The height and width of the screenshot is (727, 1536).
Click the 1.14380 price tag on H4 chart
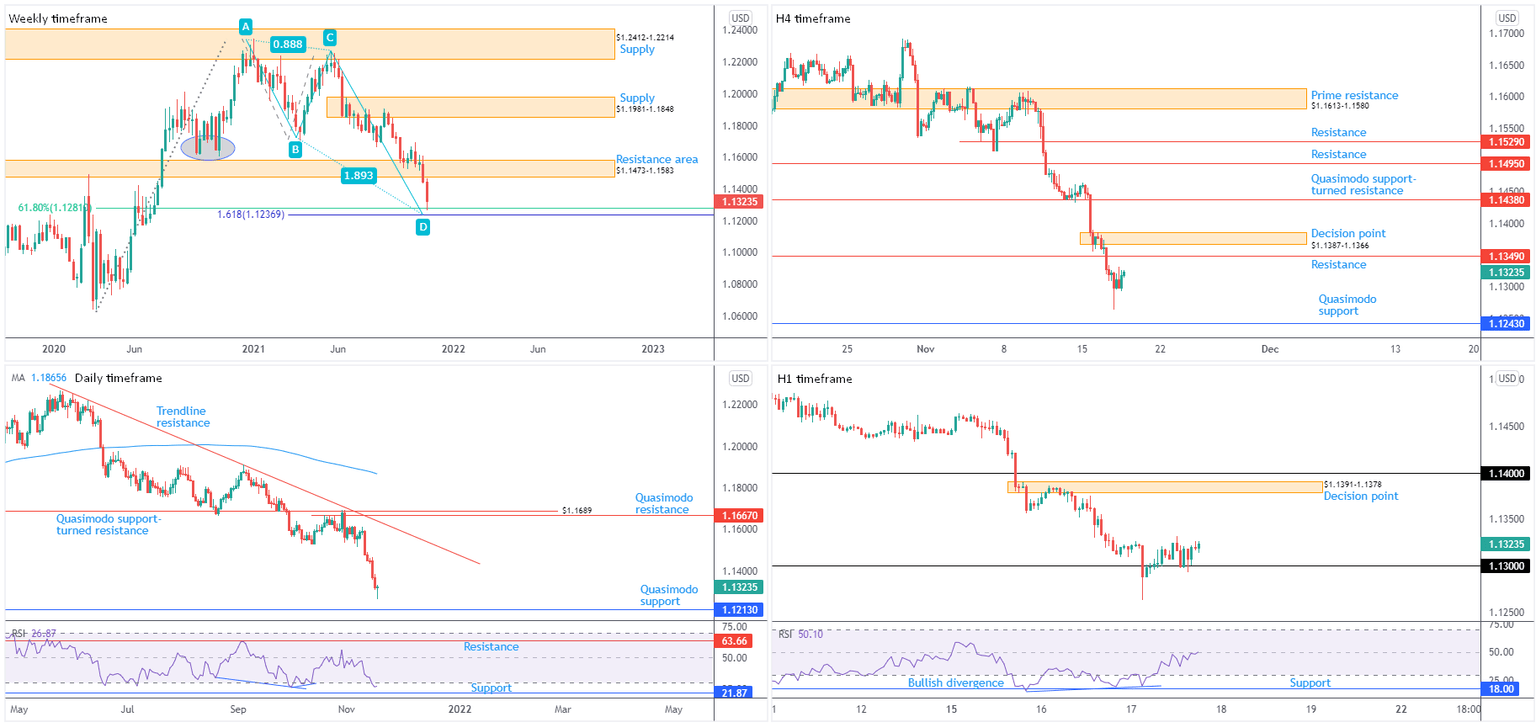tap(1505, 199)
